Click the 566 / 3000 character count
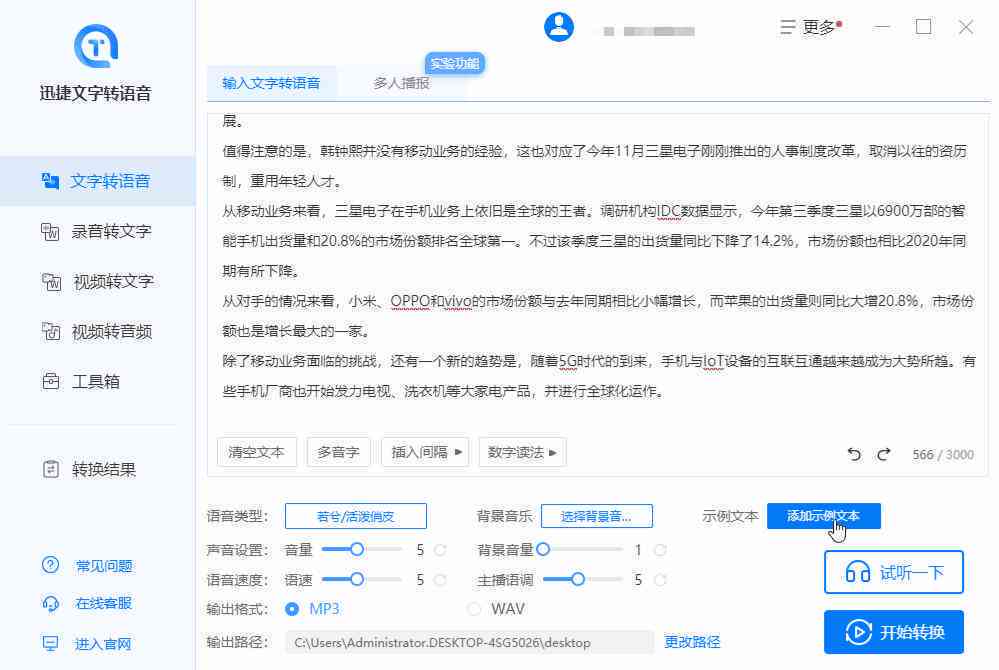Image resolution: width=999 pixels, height=670 pixels. 943,455
